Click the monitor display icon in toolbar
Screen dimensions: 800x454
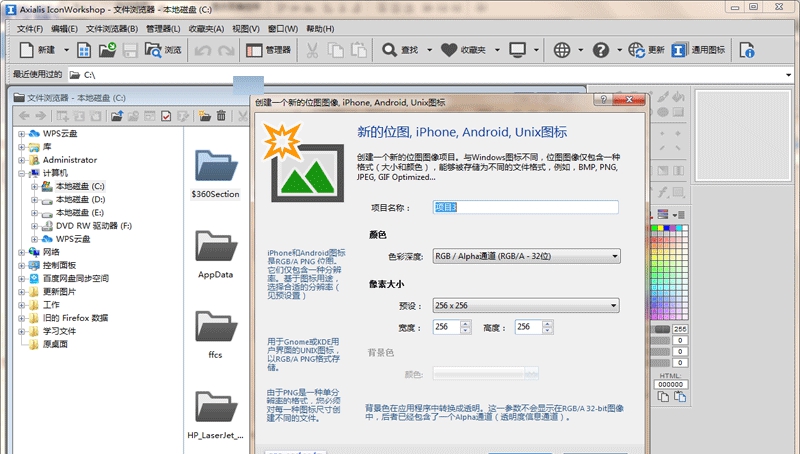tap(517, 50)
